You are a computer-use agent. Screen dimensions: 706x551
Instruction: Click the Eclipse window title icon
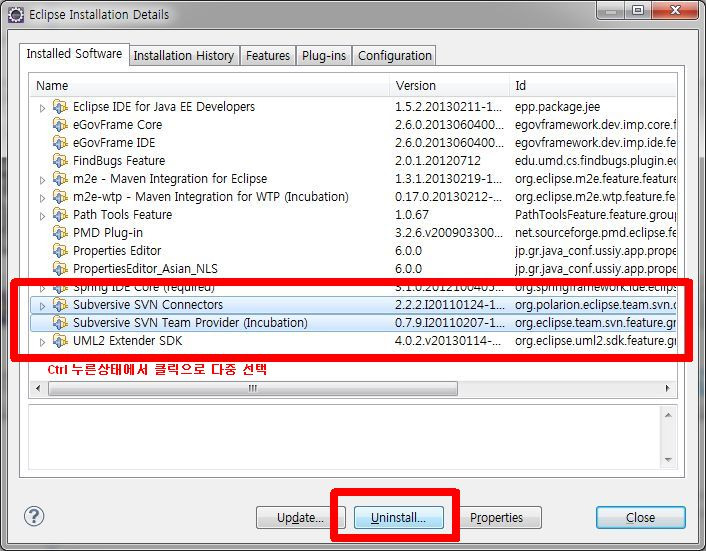coord(16,15)
